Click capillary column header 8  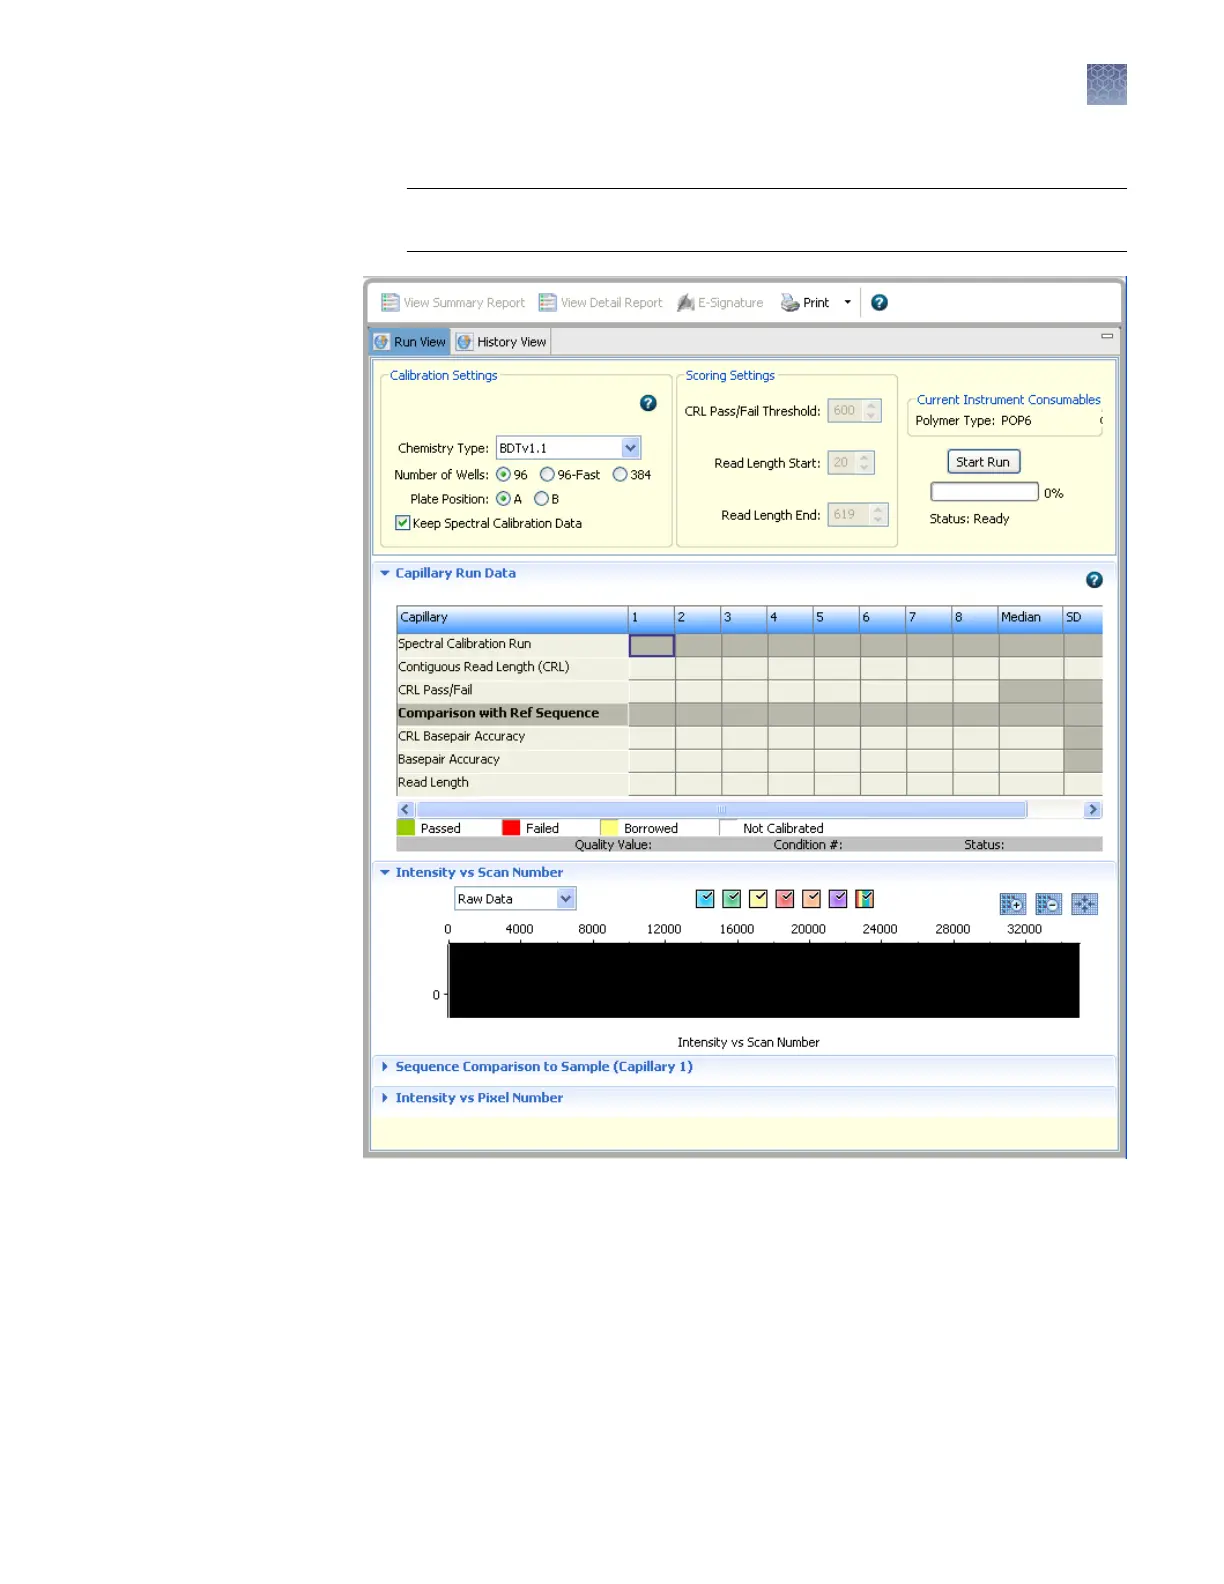[975, 618]
